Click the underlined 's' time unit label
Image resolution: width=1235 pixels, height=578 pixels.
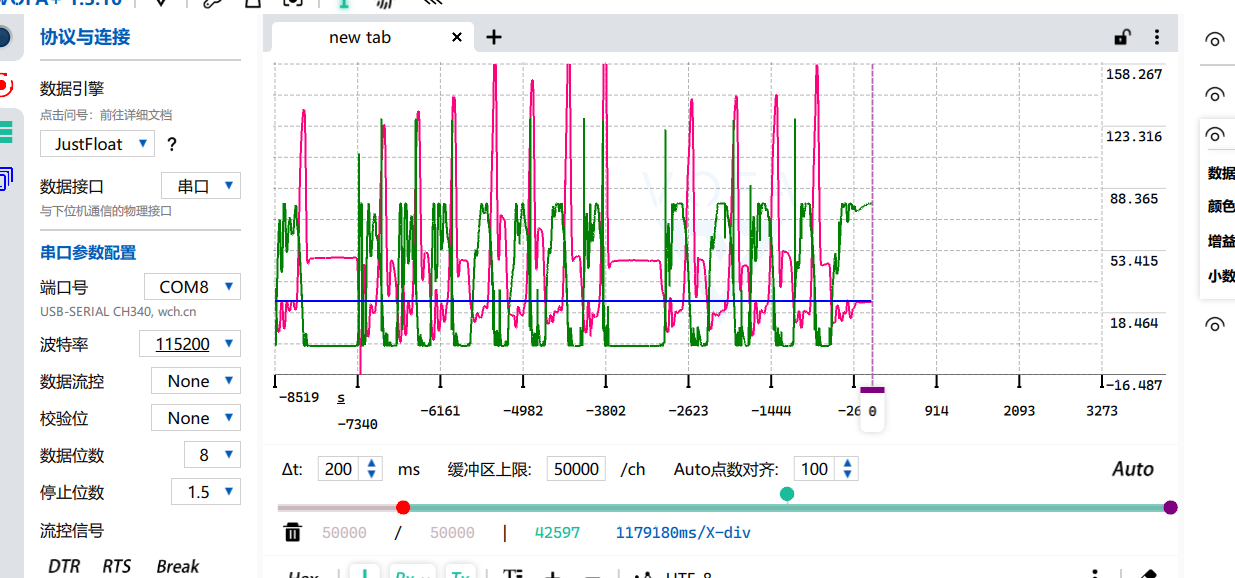(341, 397)
